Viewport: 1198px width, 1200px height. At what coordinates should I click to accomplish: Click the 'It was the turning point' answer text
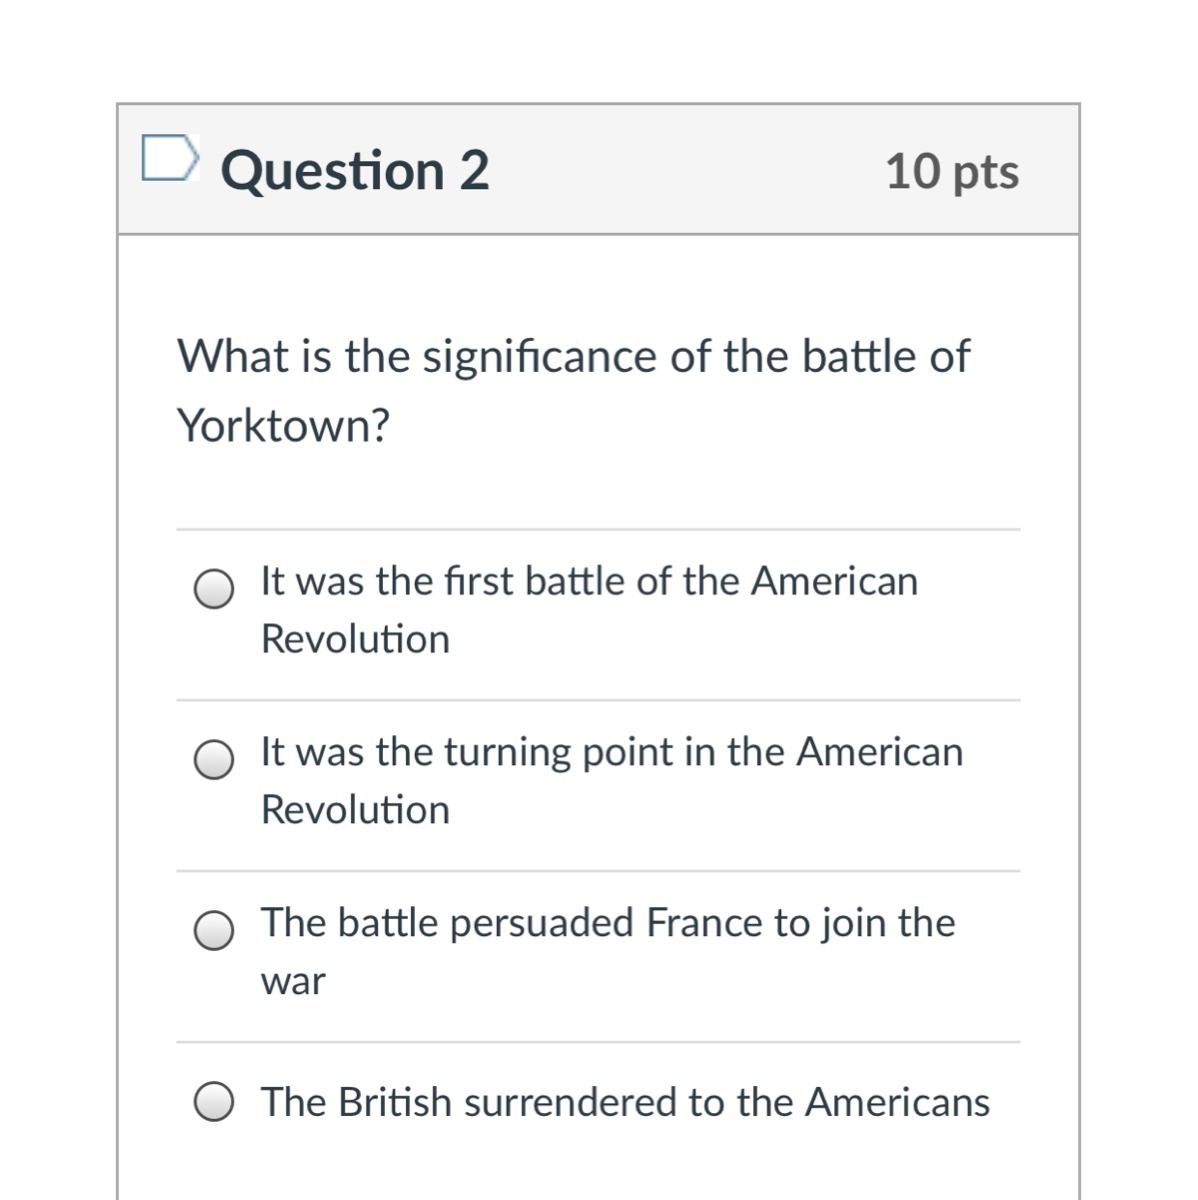tap(611, 752)
